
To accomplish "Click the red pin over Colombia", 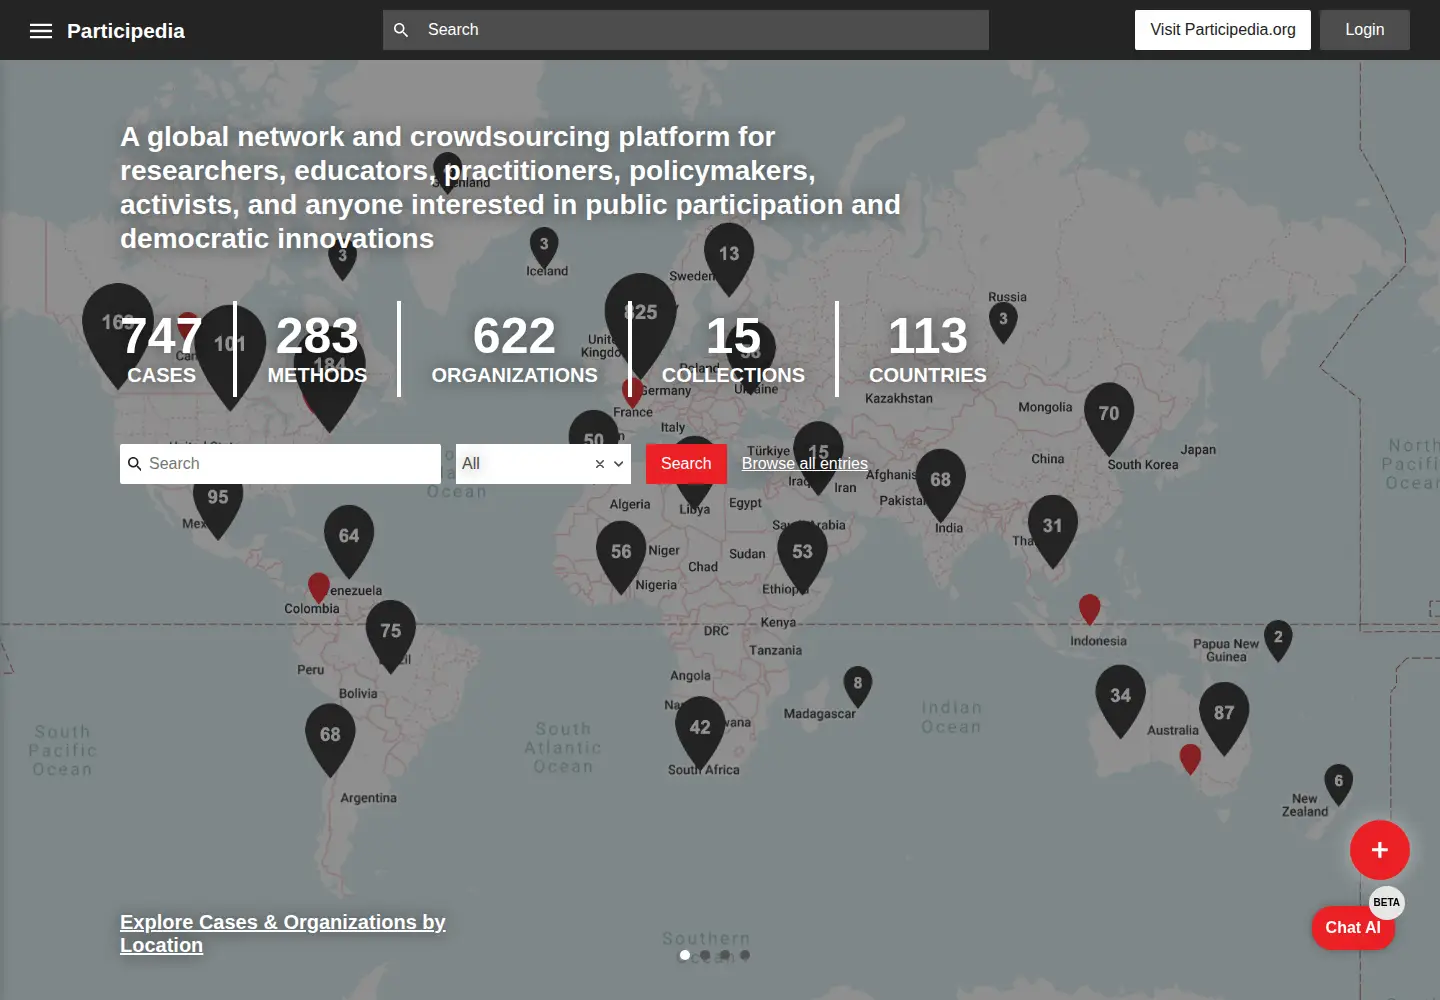I will [319, 587].
